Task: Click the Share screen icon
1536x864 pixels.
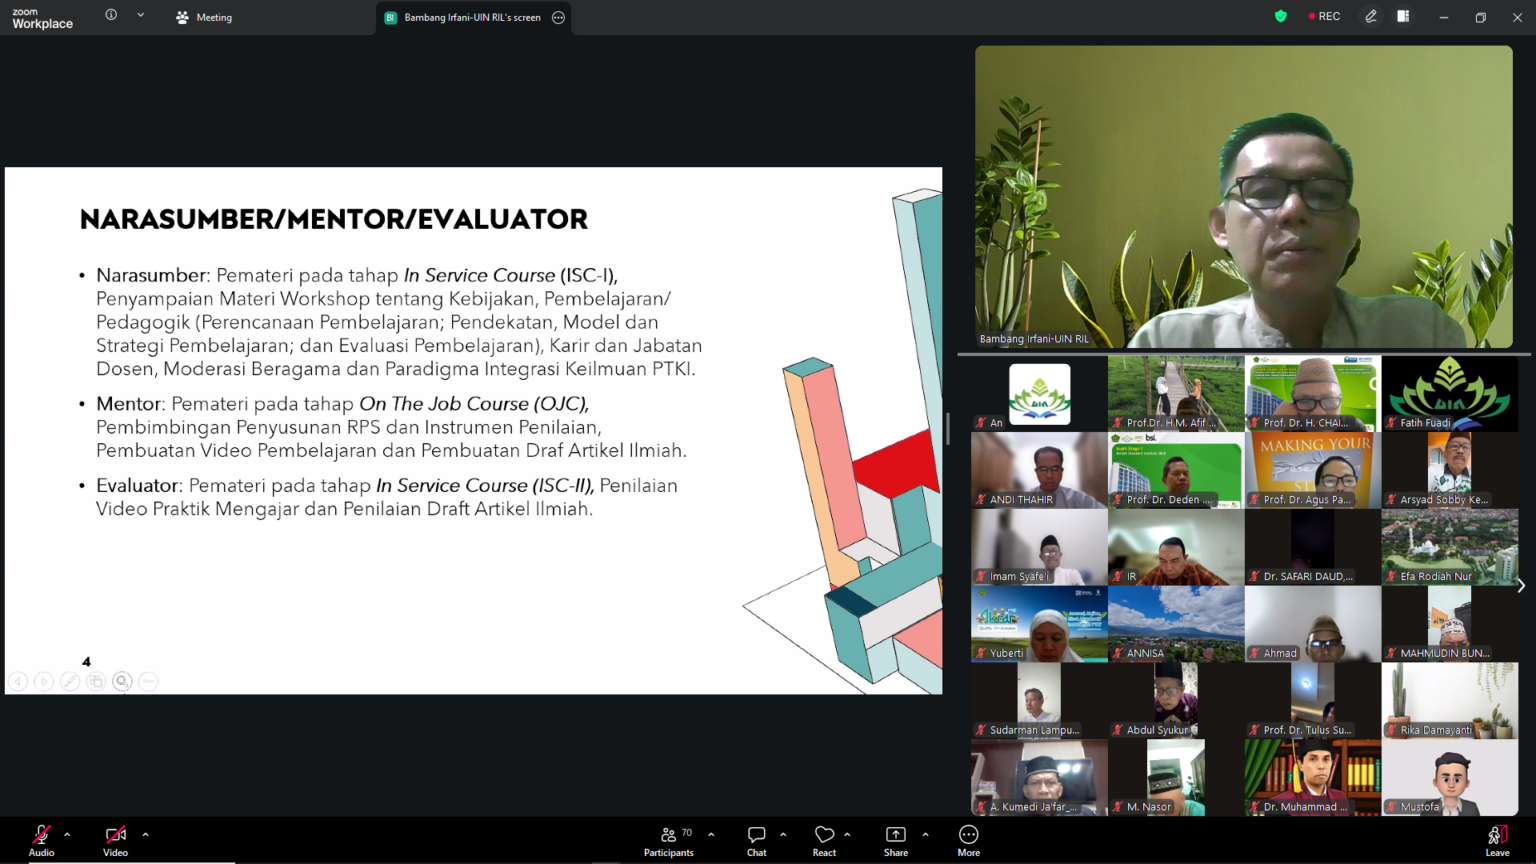Action: pos(896,841)
